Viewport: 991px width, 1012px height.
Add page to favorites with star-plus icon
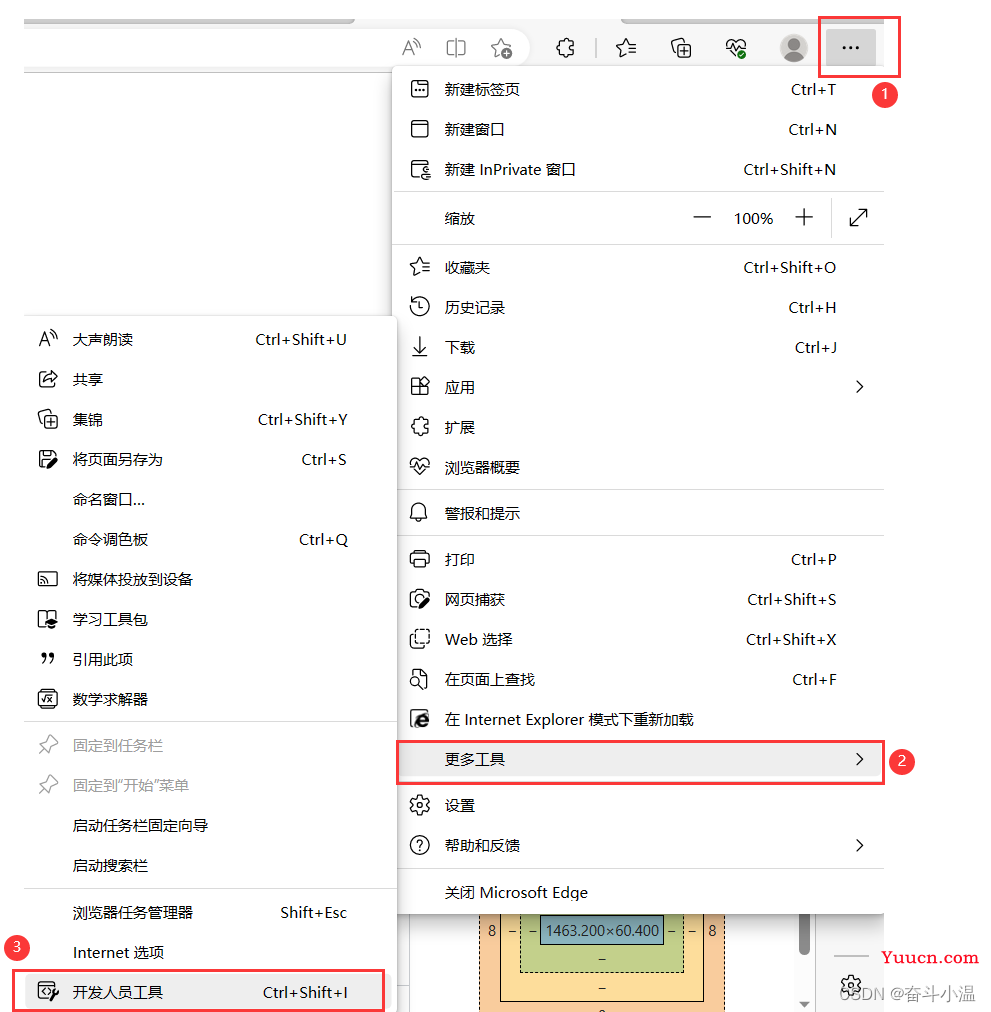coord(501,48)
